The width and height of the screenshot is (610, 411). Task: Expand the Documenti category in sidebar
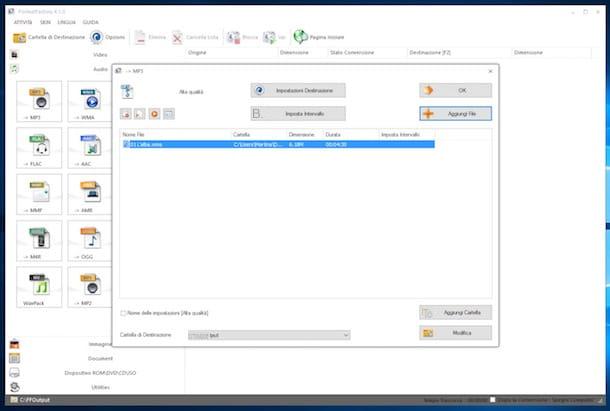tap(100, 358)
